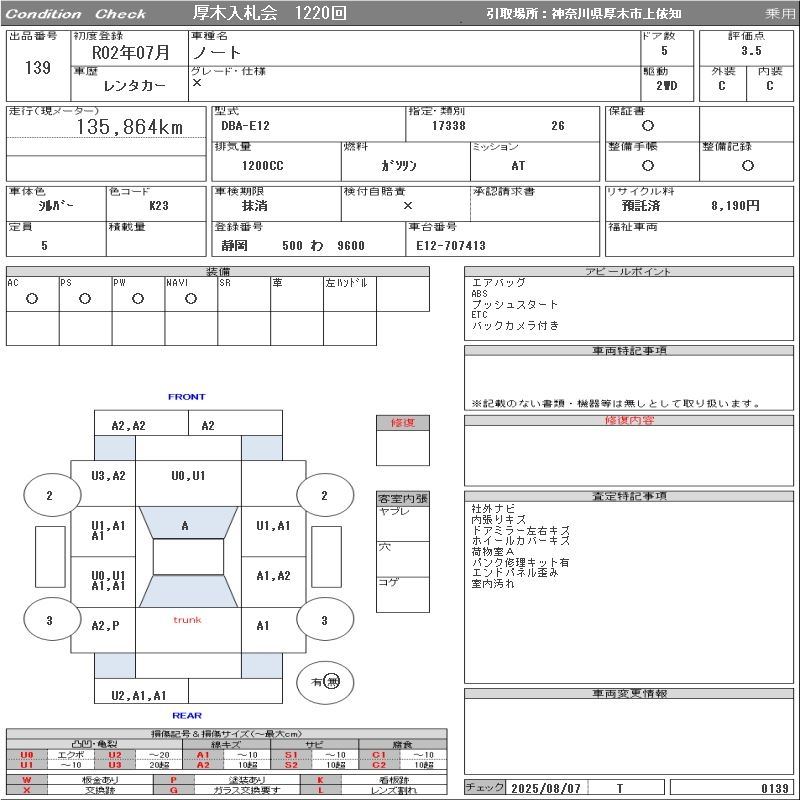This screenshot has height=800, width=800.
Task: Click the ETC appeal point
Action: click(480, 315)
